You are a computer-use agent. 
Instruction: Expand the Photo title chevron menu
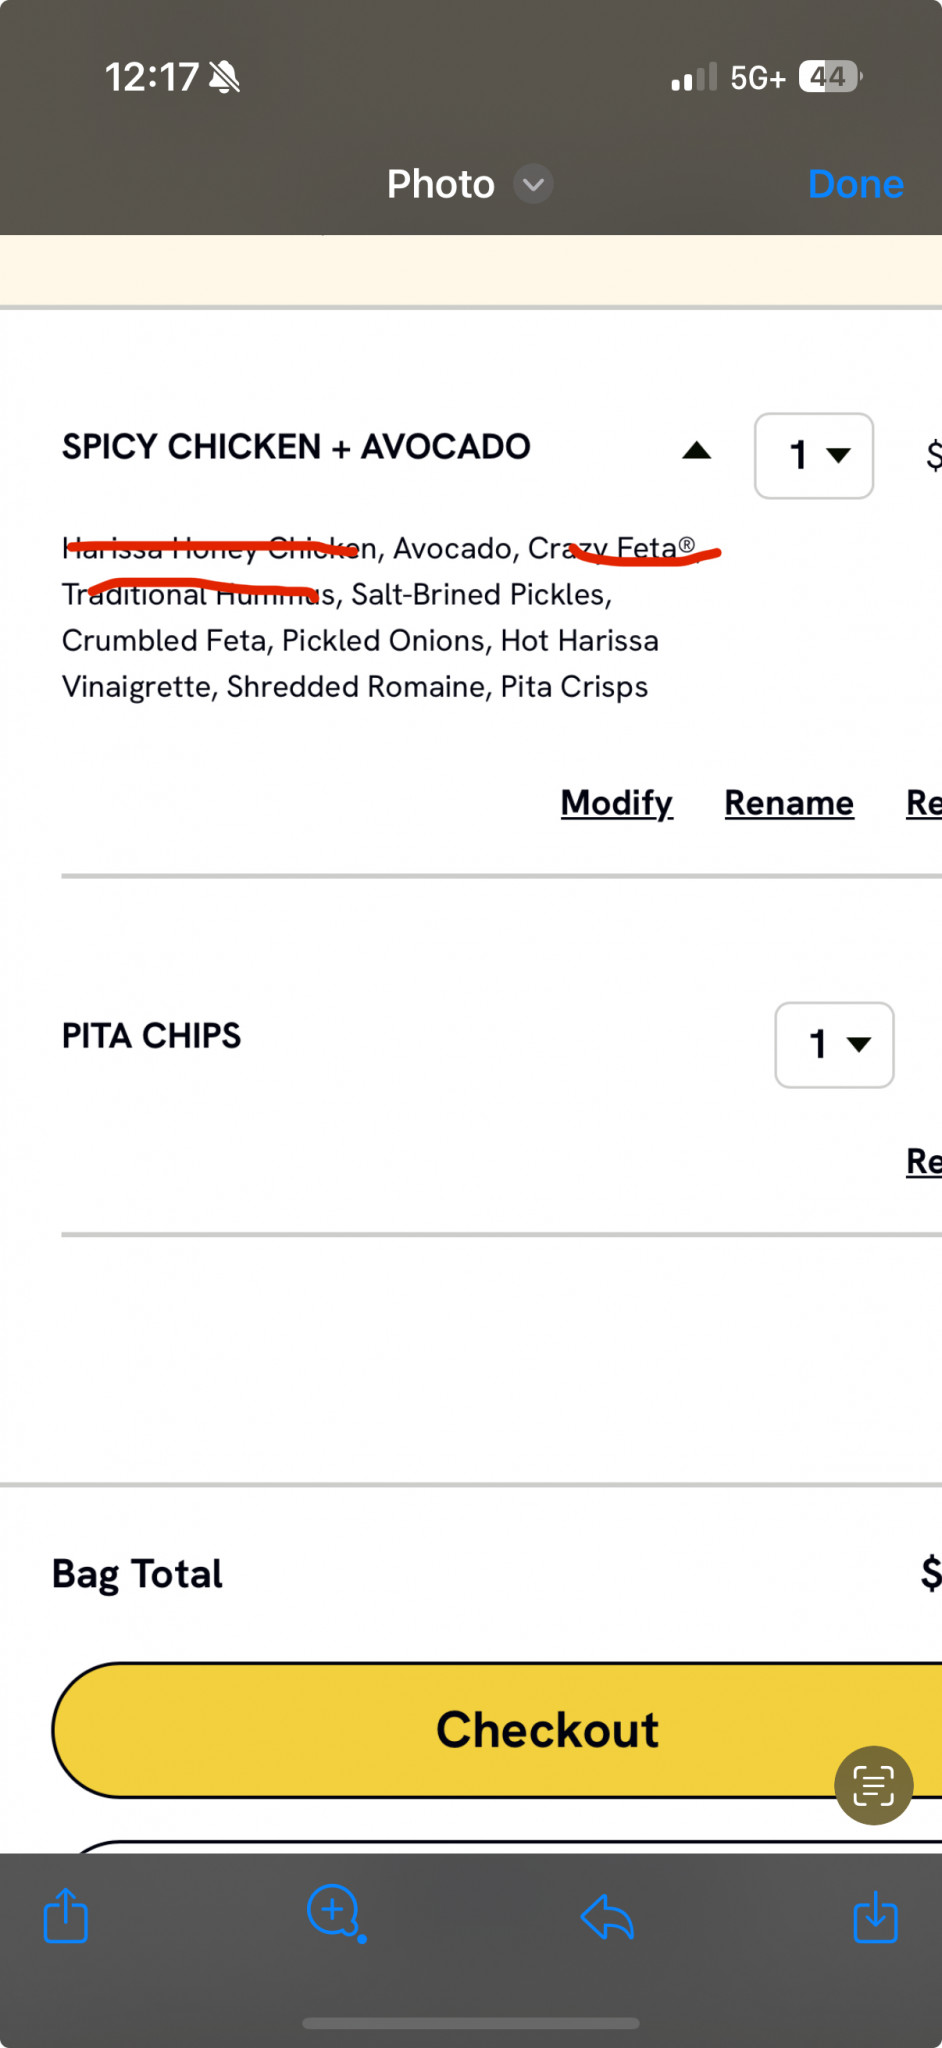pos(534,184)
